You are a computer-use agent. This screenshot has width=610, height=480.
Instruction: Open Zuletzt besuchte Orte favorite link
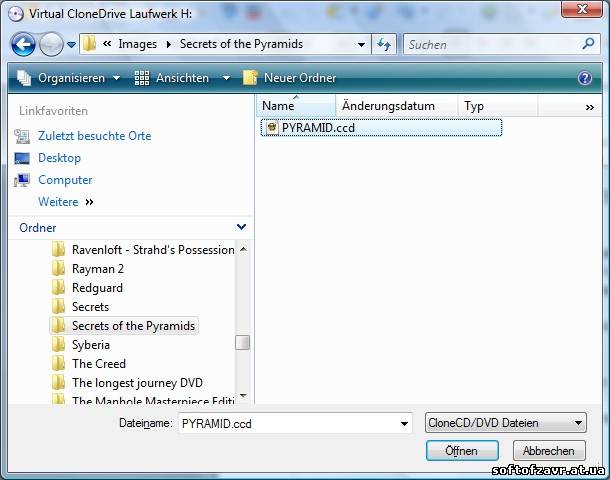[95, 136]
